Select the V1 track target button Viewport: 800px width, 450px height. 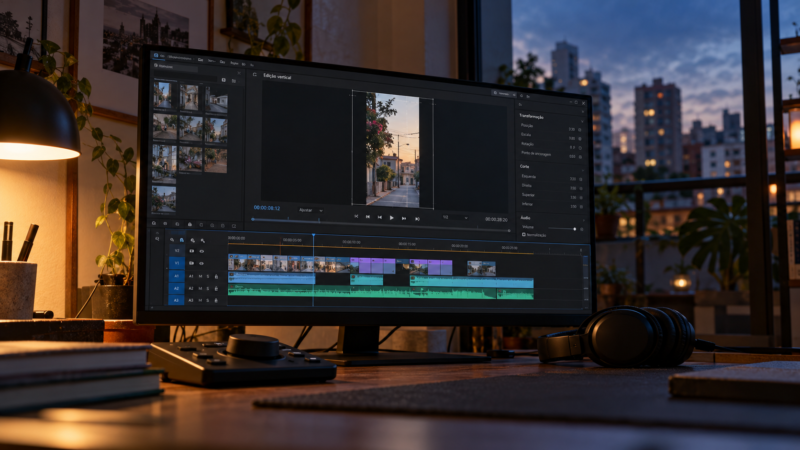tap(177, 263)
